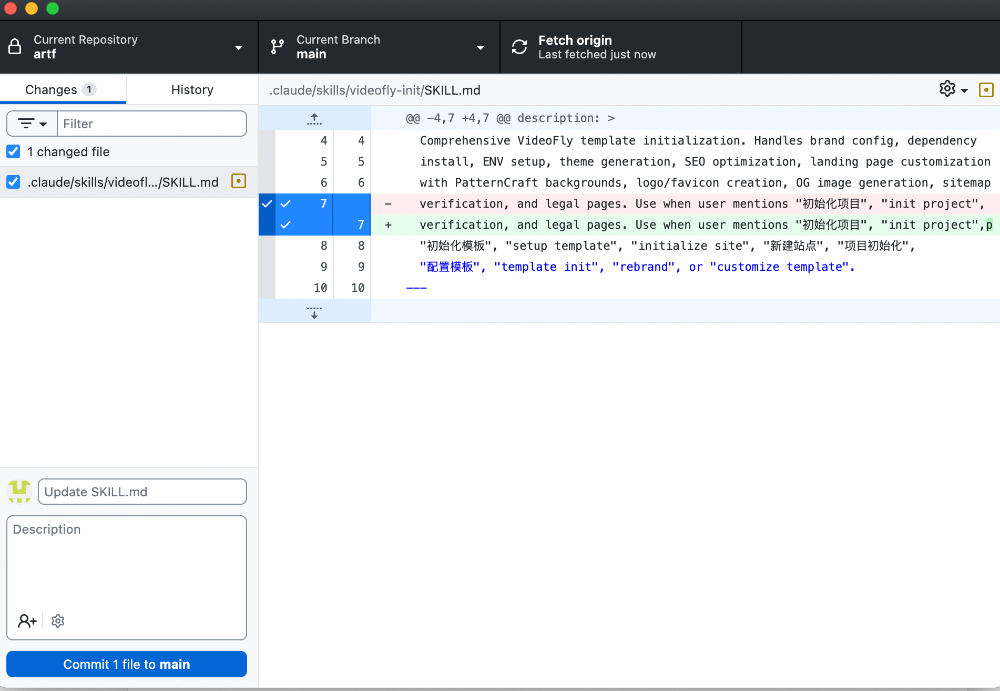
Task: Open the filter options dropdown
Action: (32, 124)
